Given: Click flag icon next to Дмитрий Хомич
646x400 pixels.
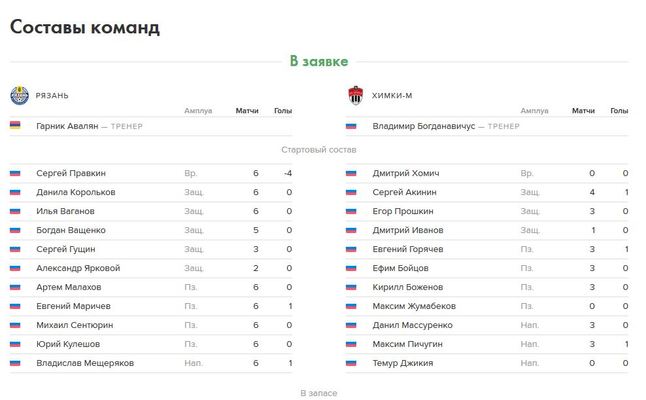Looking at the screenshot, I should (351, 173).
